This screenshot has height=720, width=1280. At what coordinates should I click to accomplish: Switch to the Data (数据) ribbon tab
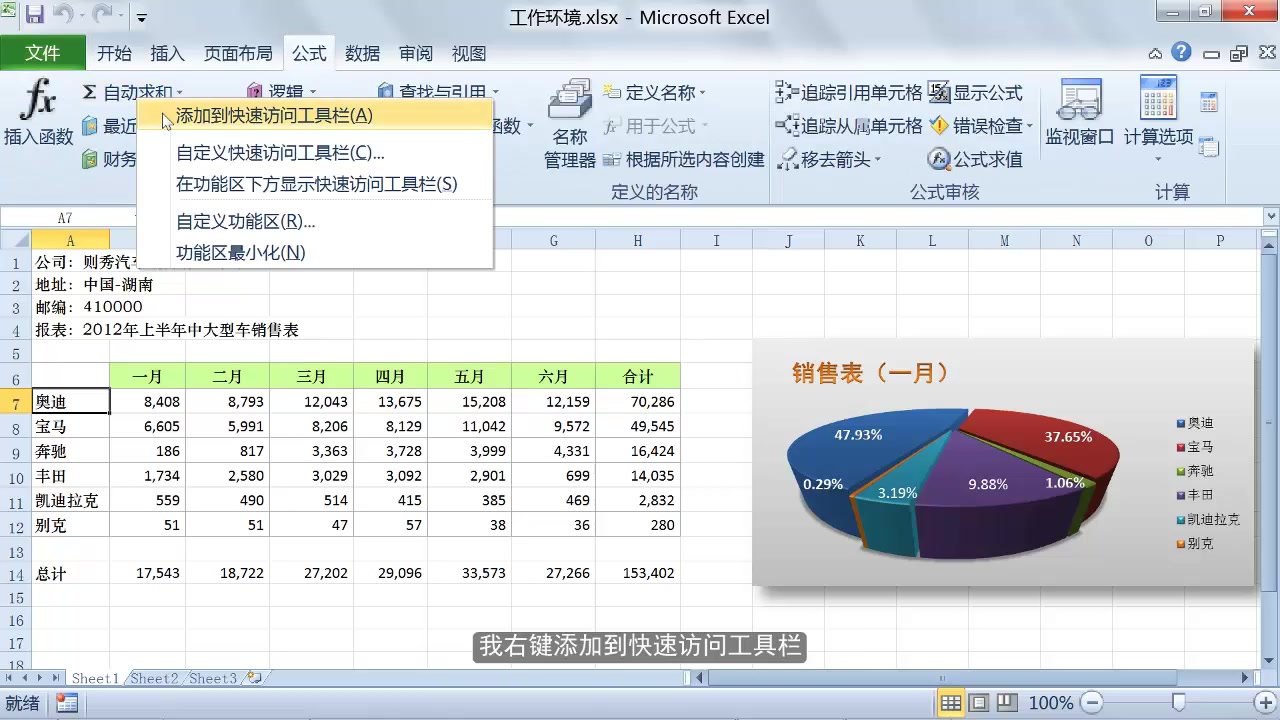click(x=362, y=54)
